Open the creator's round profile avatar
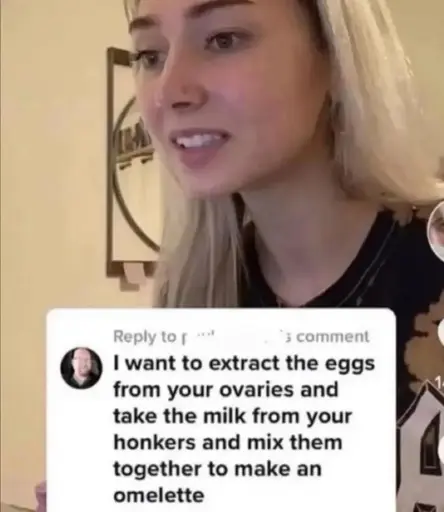Viewport: 444px width, 512px height. (x=437, y=232)
